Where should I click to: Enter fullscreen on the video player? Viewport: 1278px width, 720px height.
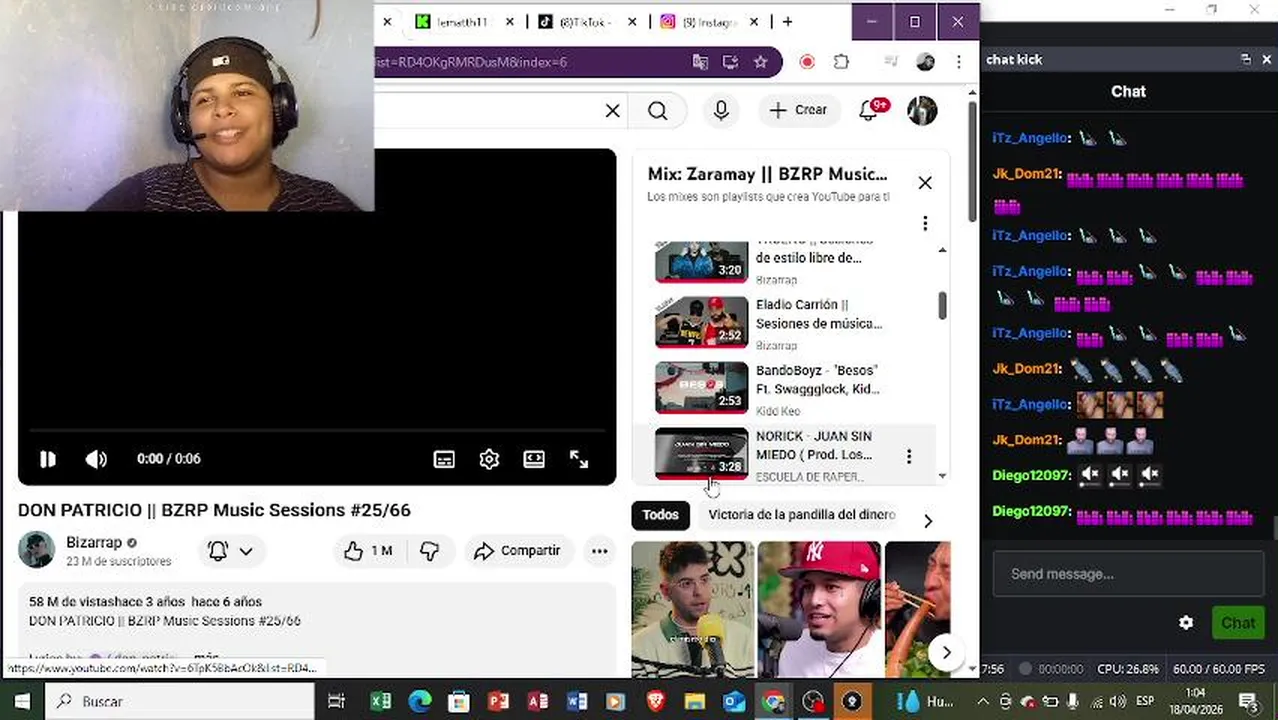click(x=579, y=459)
